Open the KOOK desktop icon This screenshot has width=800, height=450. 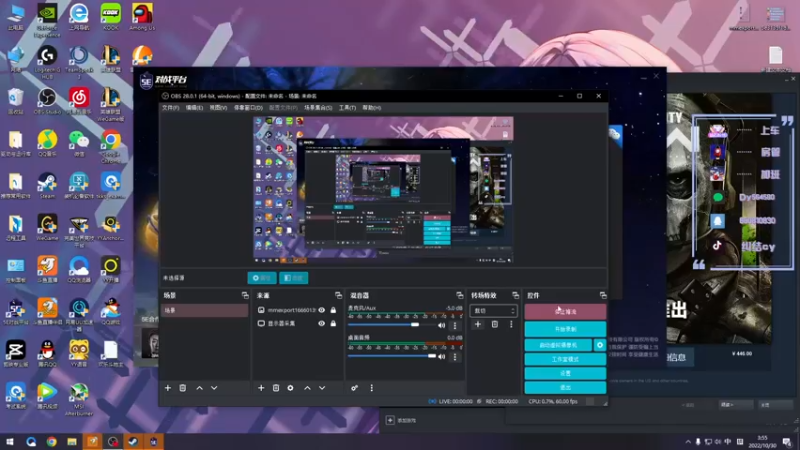(111, 17)
